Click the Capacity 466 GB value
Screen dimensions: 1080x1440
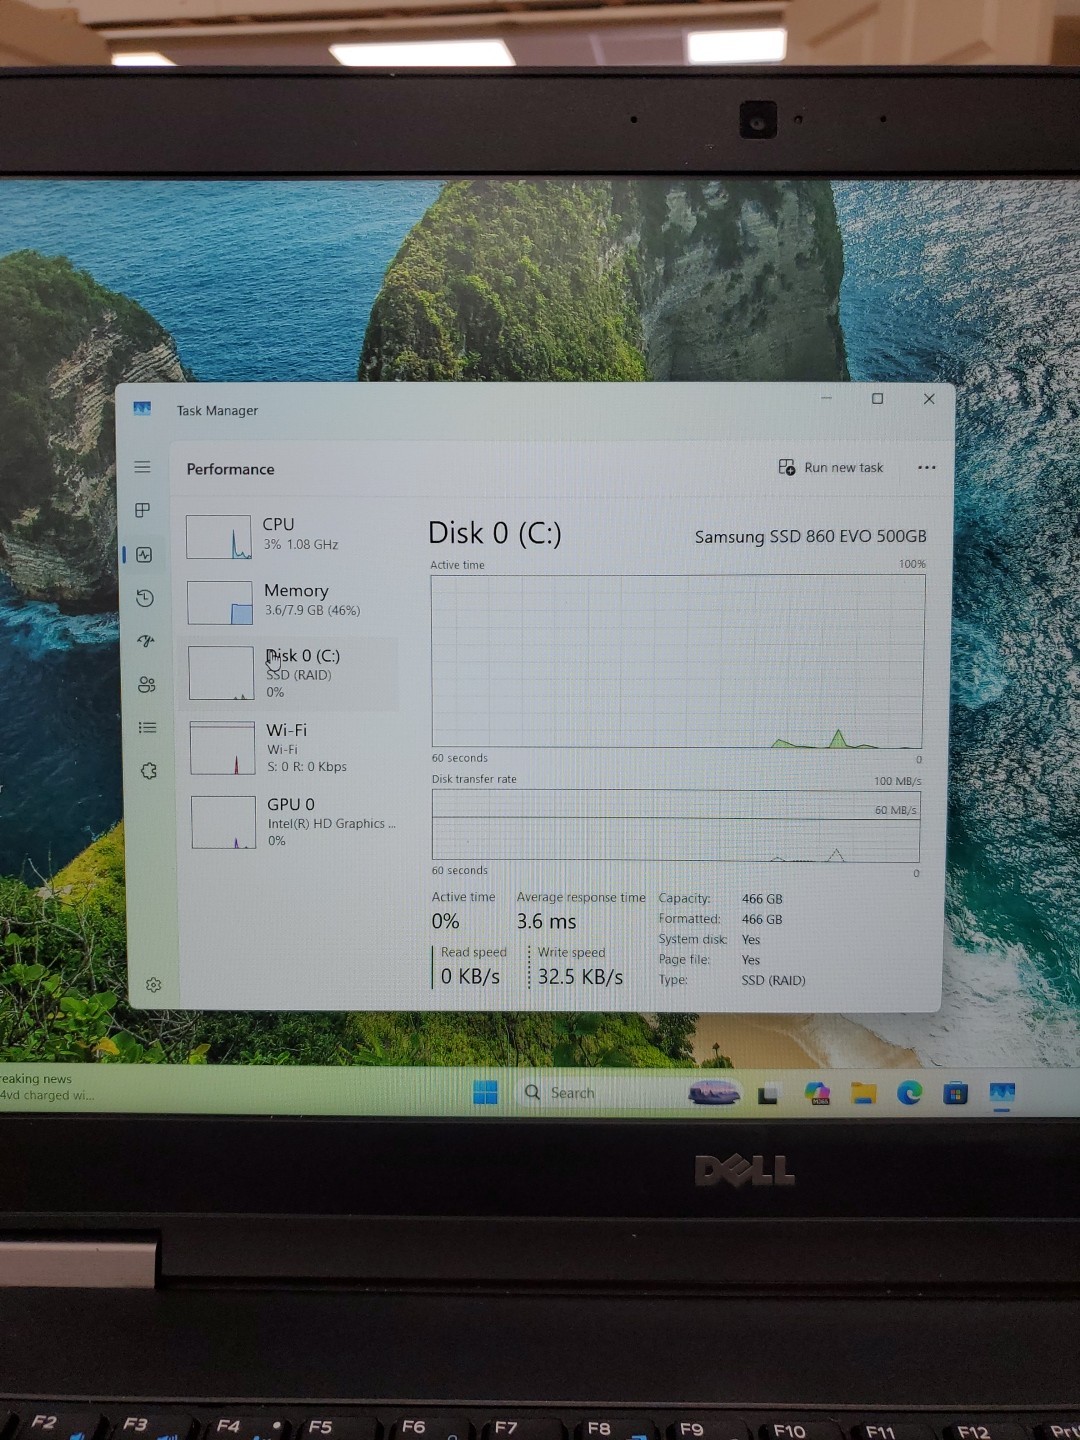pos(762,899)
